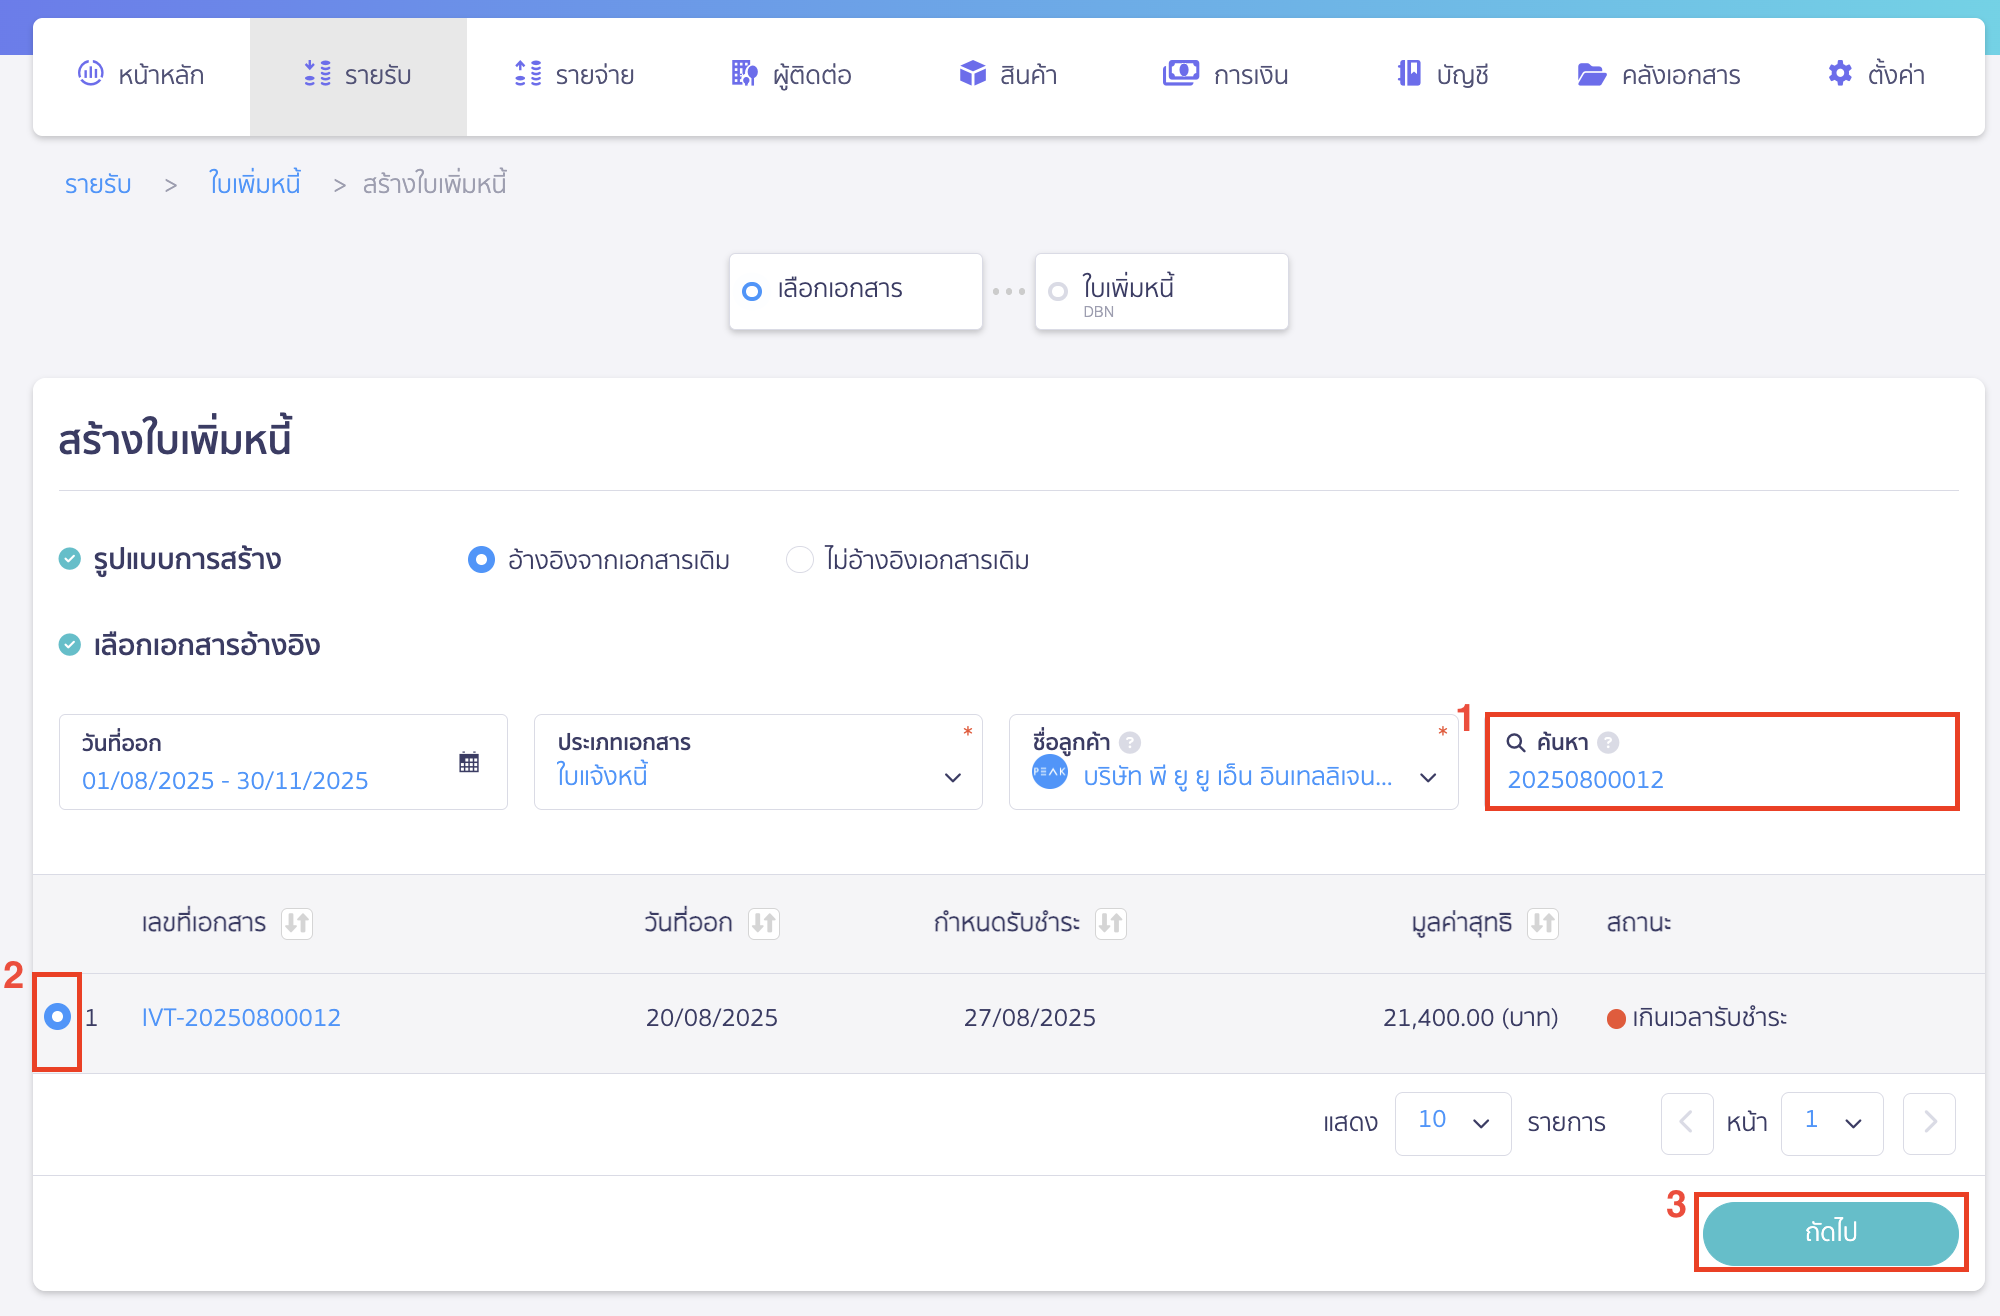Viewport: 2000px width, 1316px height.
Task: Click the ถัดไป button
Action: (1830, 1232)
